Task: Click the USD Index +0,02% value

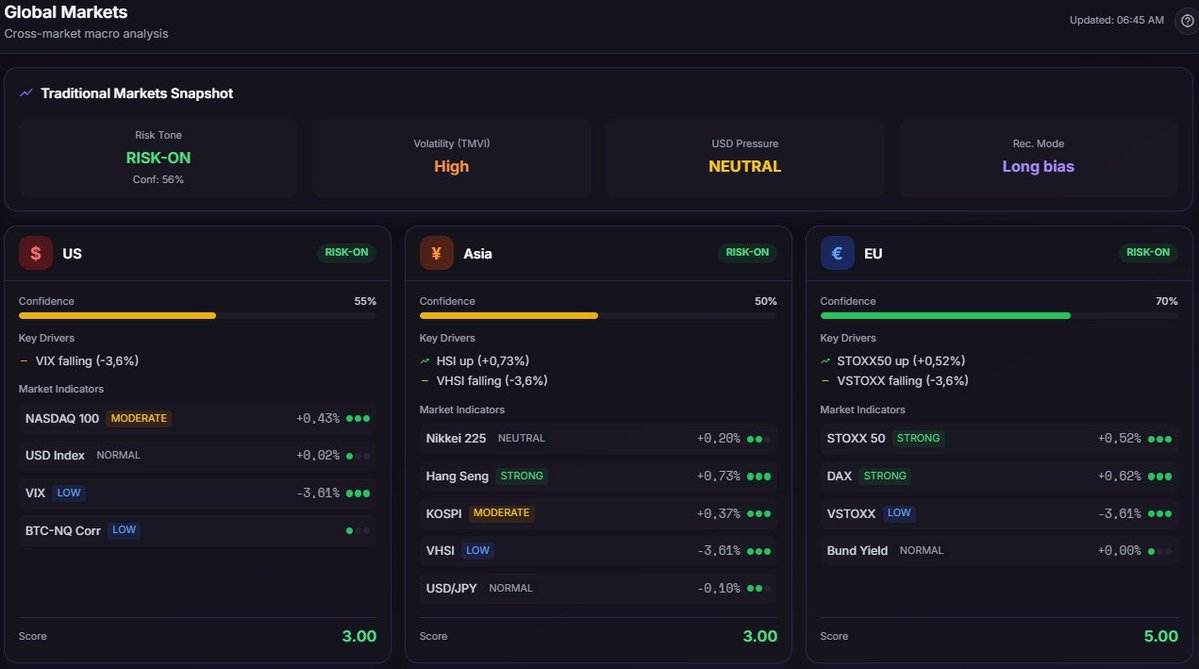Action: point(318,456)
